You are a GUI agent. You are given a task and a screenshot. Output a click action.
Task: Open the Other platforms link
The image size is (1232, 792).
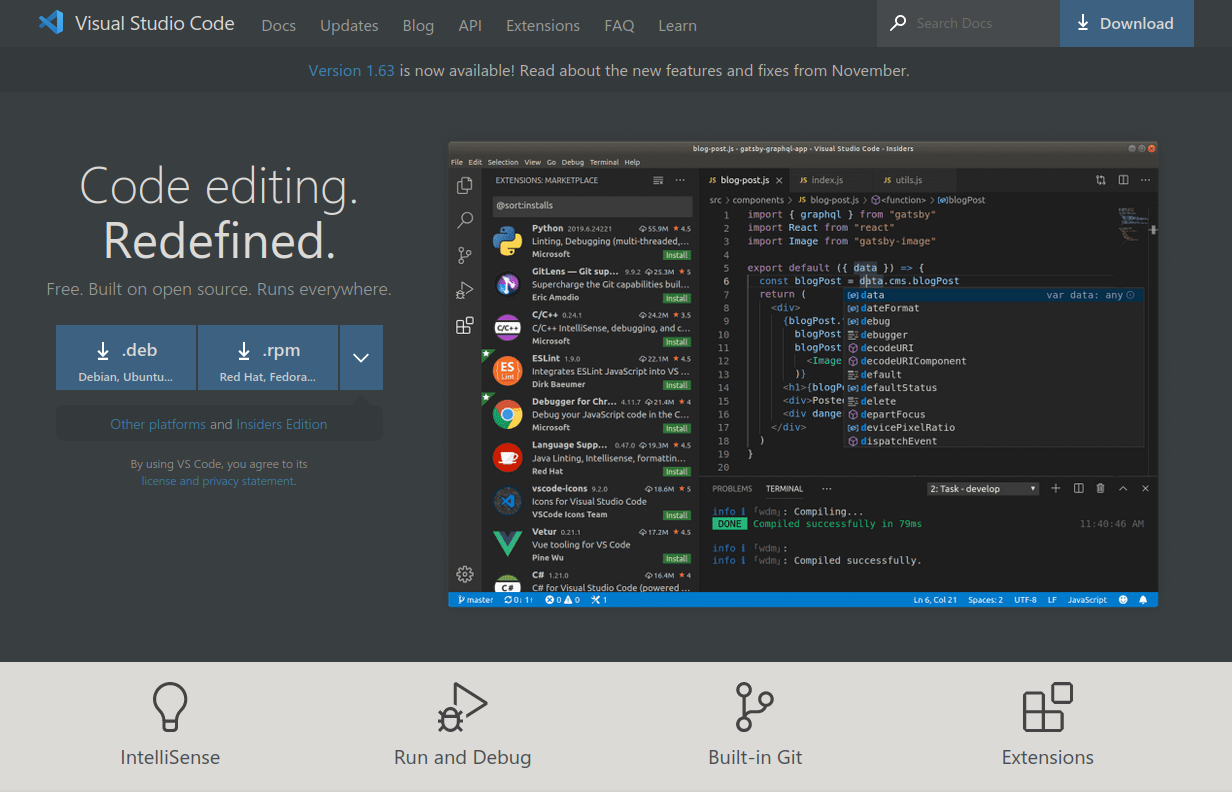click(158, 424)
